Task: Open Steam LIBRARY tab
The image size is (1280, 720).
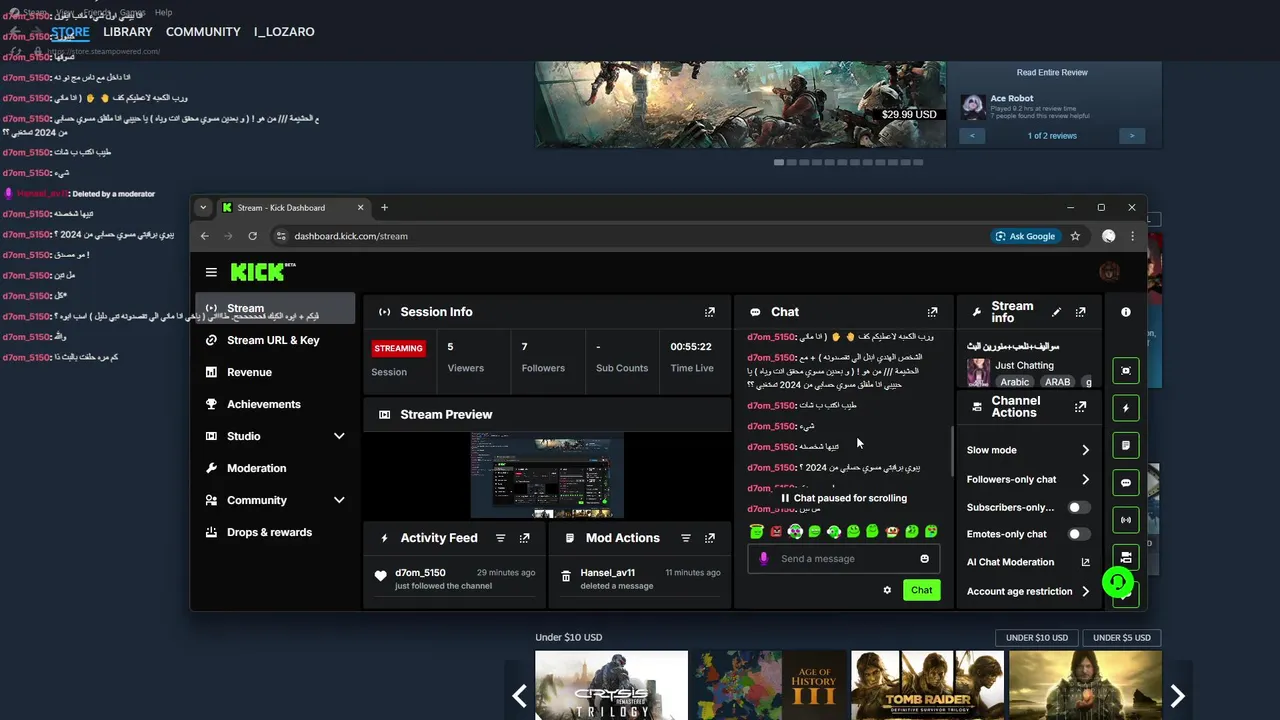Action: (x=128, y=32)
